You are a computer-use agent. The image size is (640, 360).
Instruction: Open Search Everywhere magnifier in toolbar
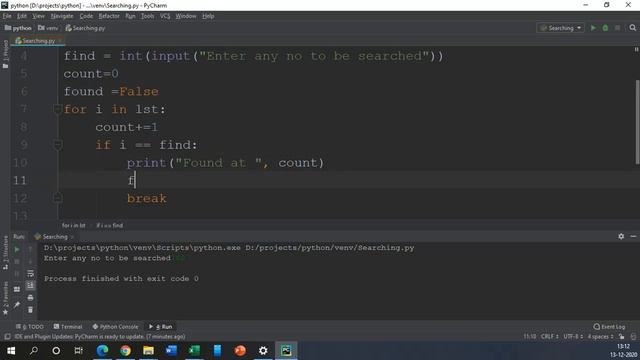point(633,28)
